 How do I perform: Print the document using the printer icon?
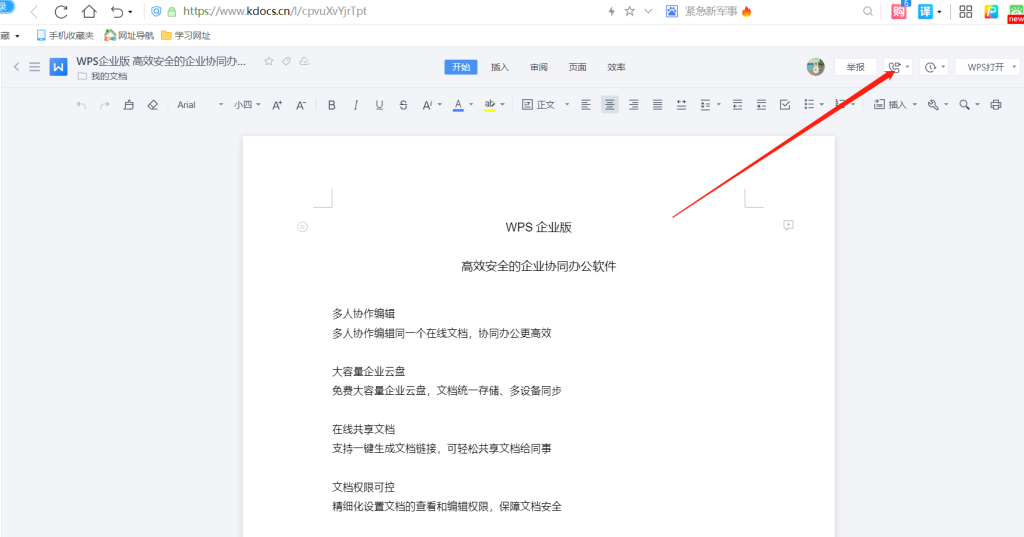(996, 105)
